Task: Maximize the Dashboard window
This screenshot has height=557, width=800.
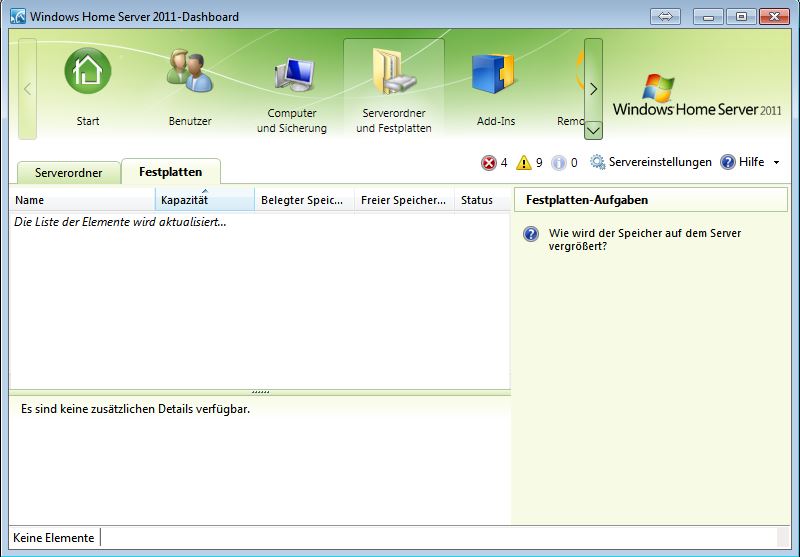Action: pos(741,16)
